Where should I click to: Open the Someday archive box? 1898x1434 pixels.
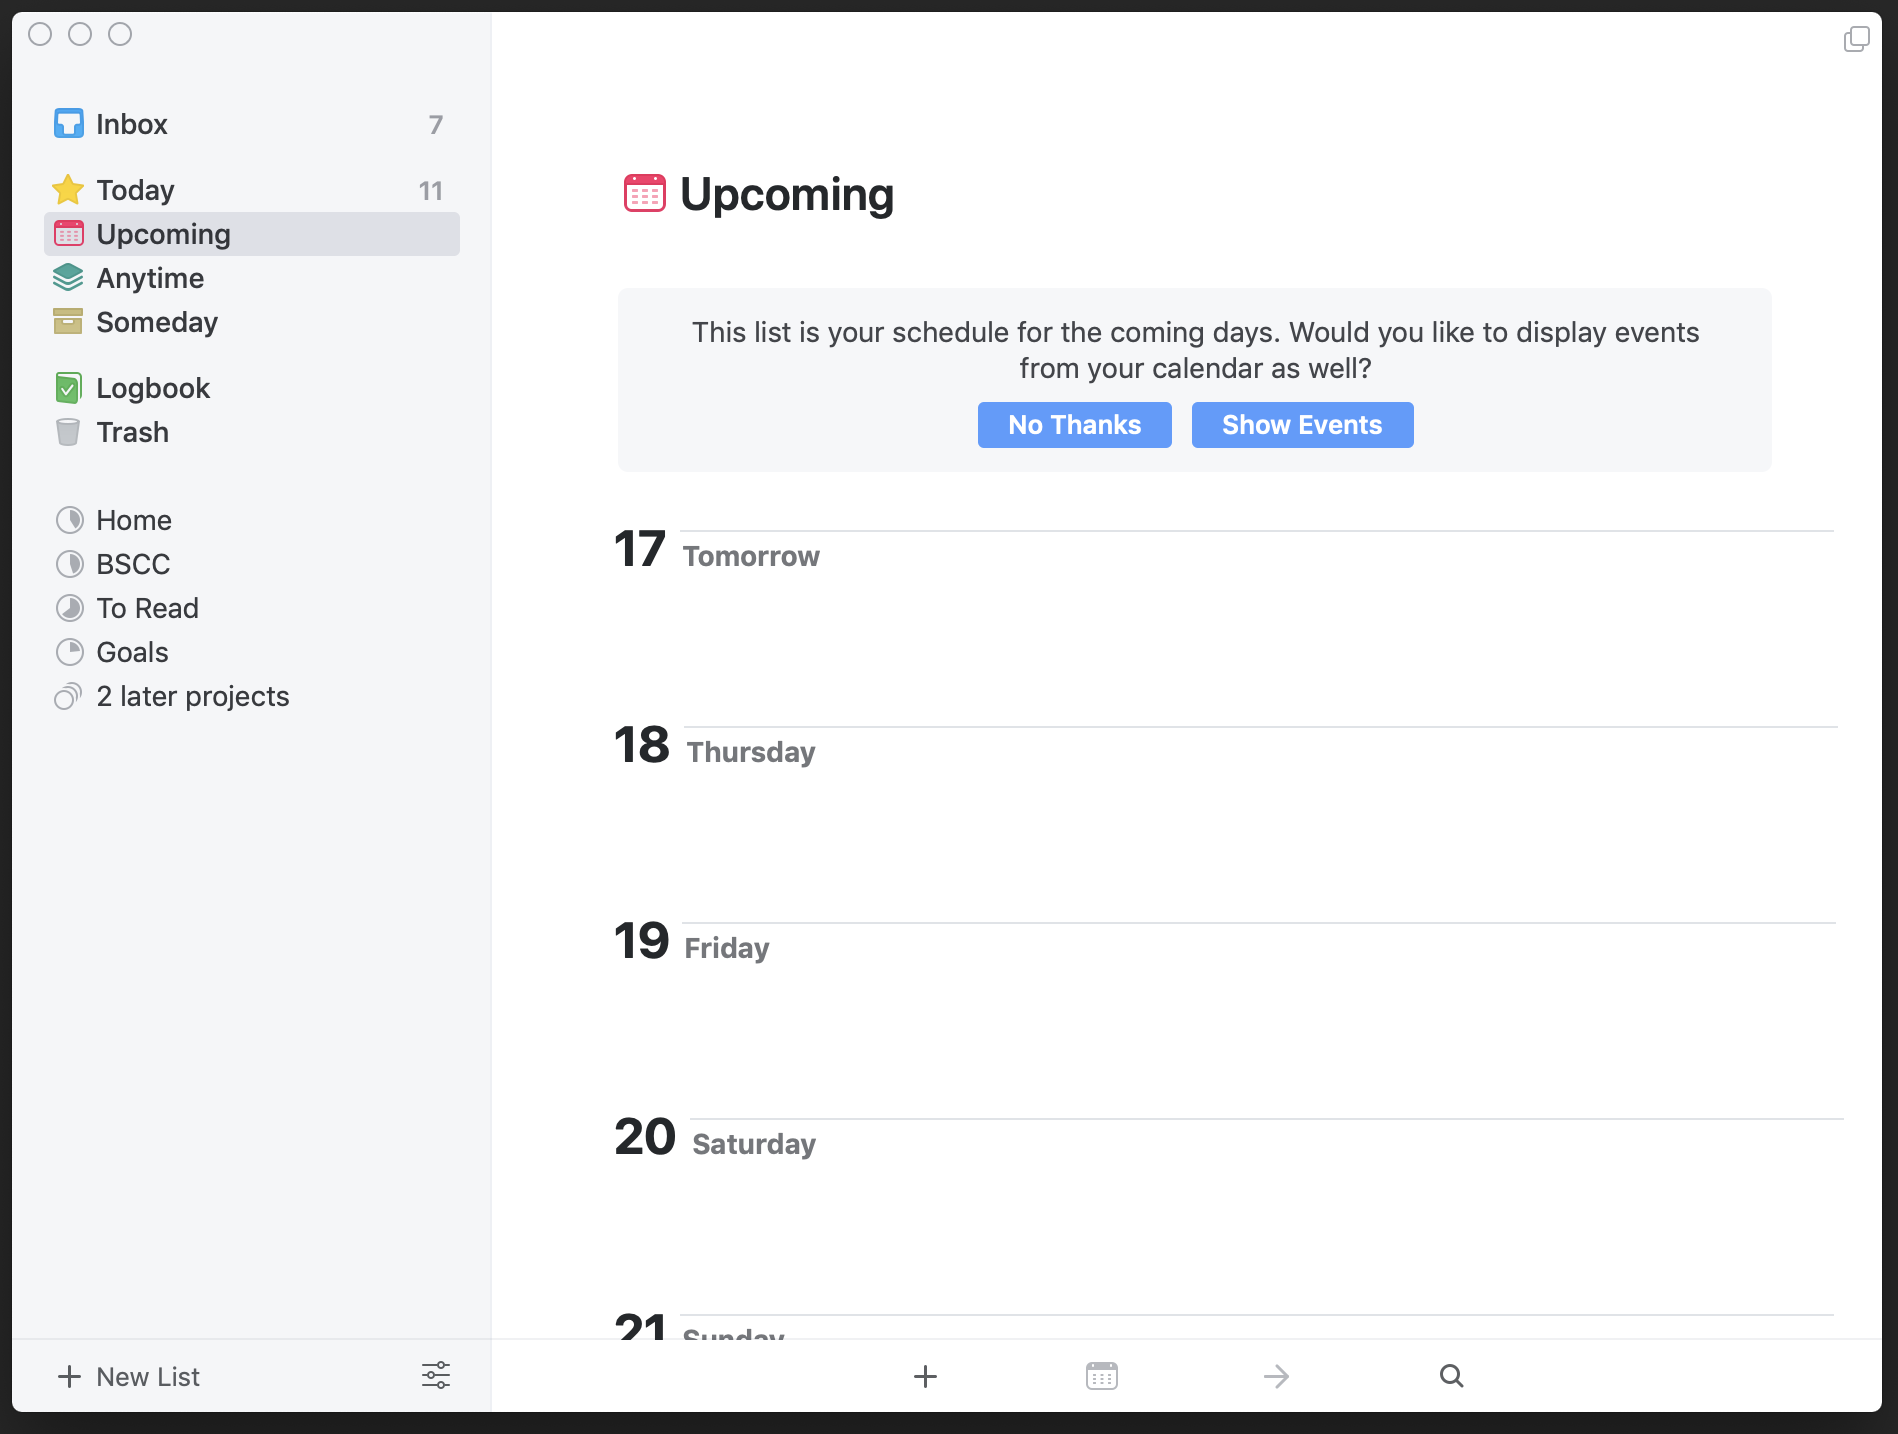point(68,322)
